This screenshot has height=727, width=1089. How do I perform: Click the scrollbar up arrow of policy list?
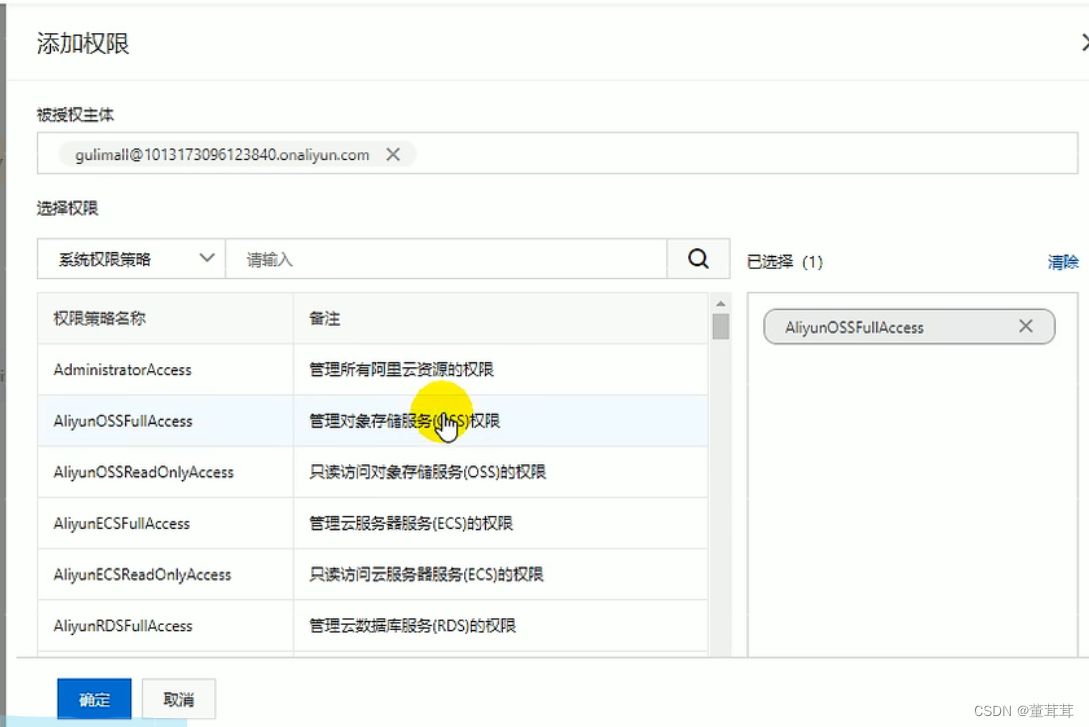tap(720, 303)
